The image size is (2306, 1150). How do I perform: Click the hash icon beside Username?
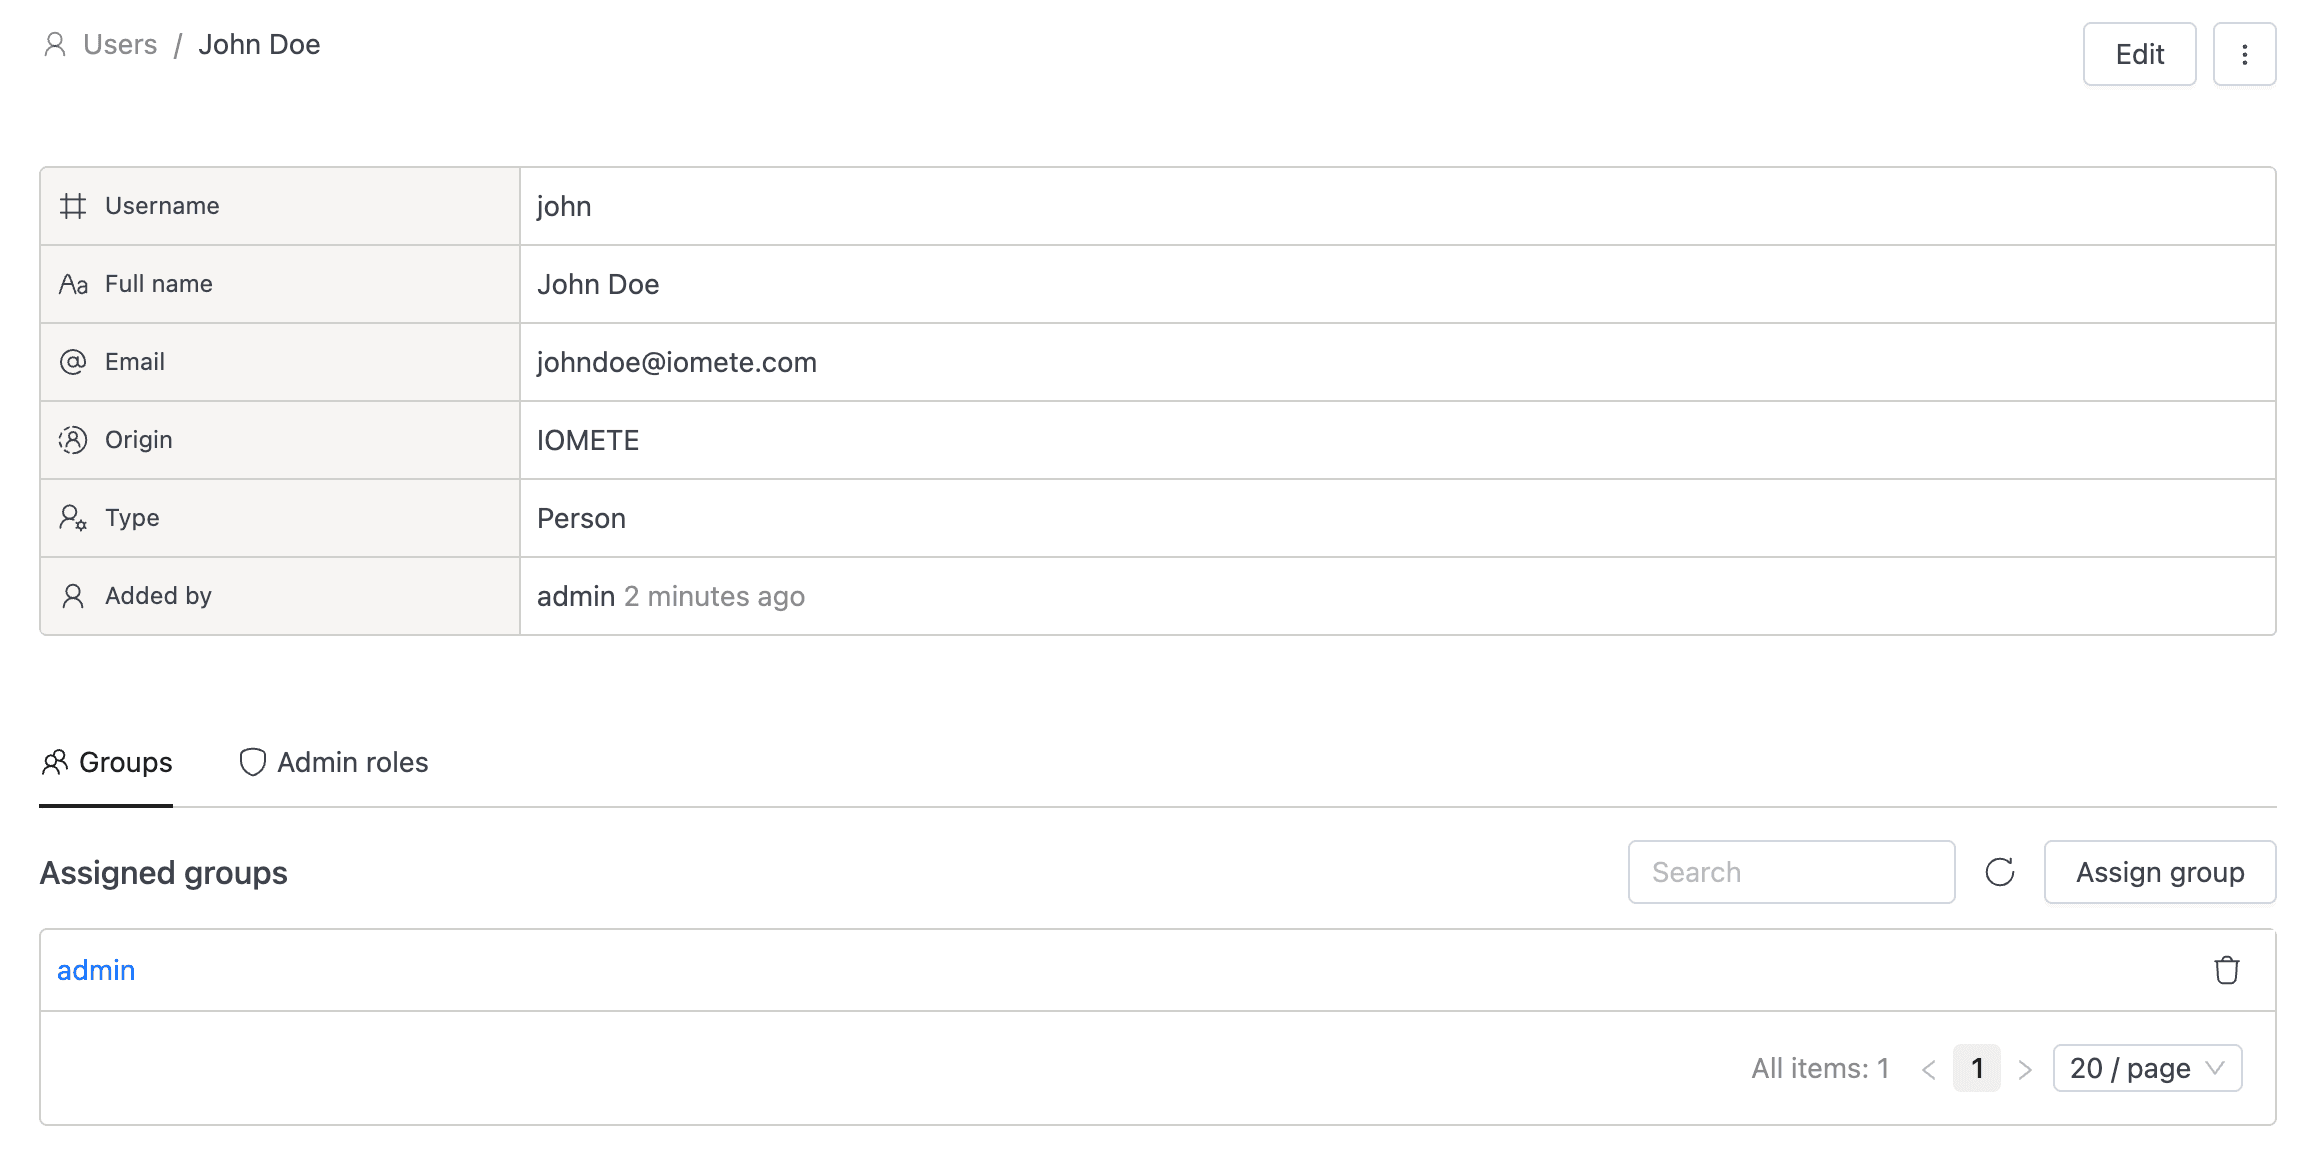(x=73, y=206)
